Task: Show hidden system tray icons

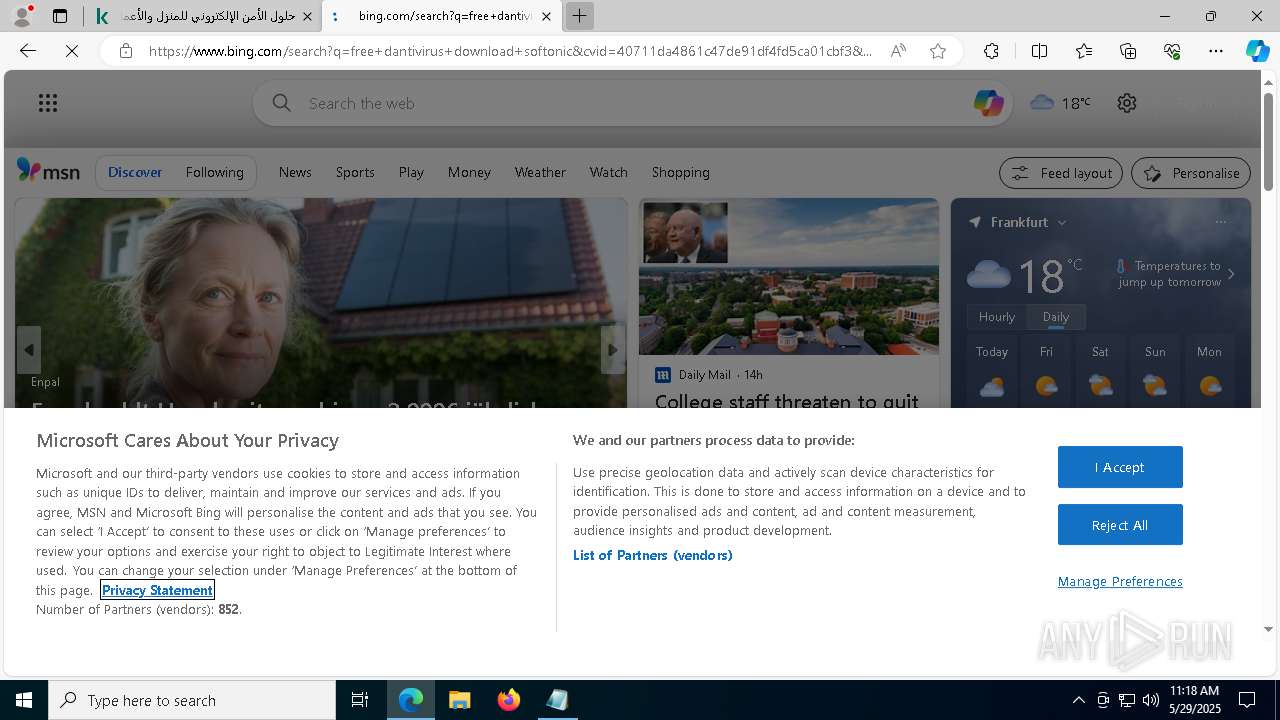Action: click(1078, 700)
